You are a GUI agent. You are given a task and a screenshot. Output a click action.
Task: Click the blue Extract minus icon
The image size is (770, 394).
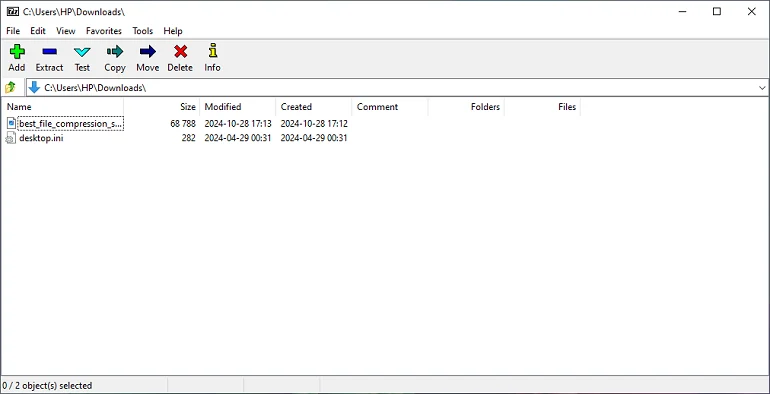(49, 52)
